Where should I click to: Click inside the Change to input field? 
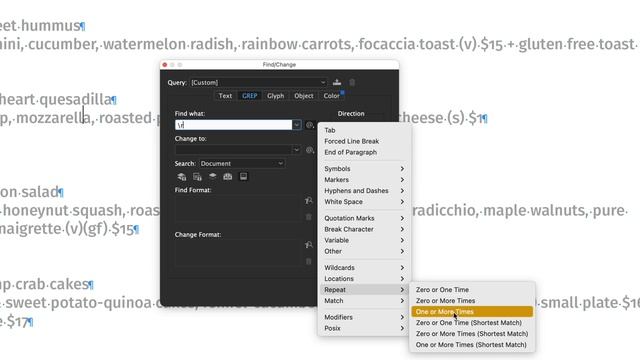[x=233, y=150]
